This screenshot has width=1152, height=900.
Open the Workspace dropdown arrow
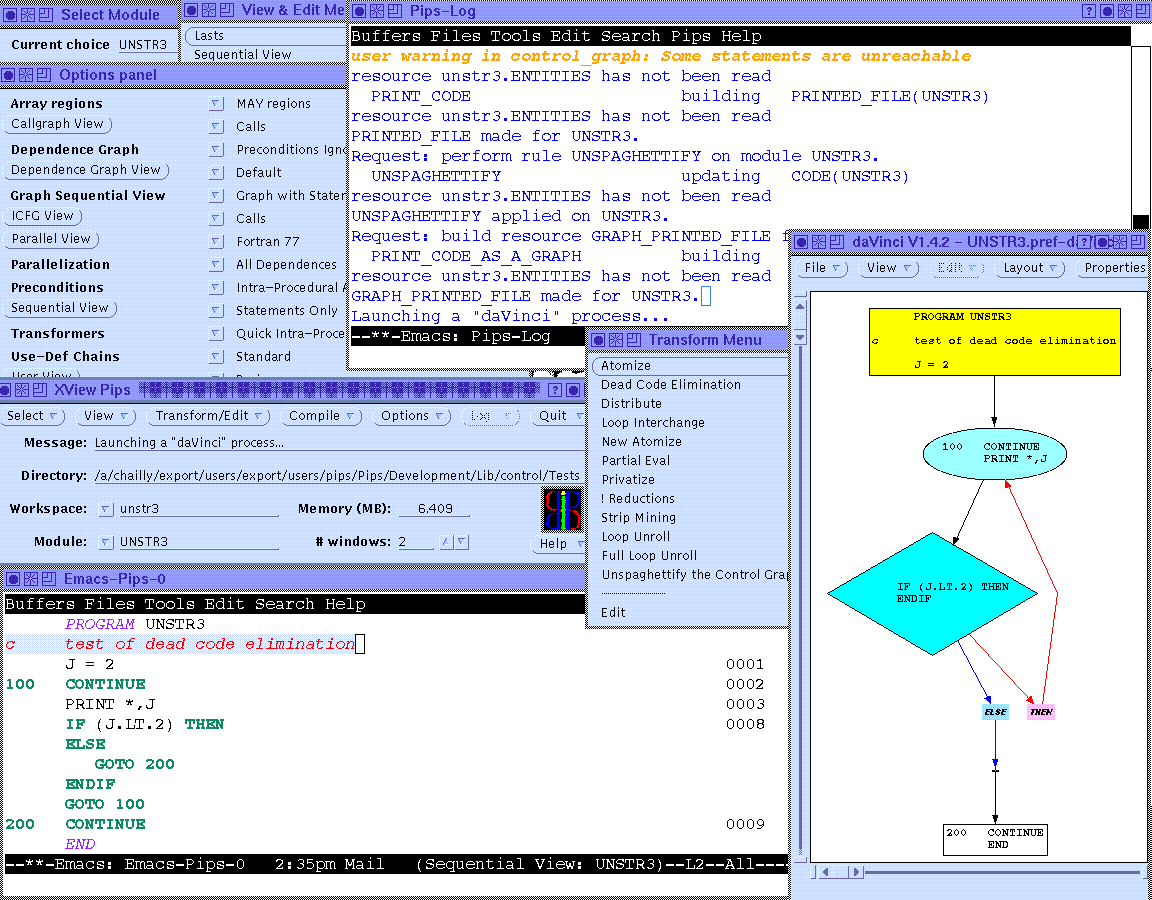point(105,509)
